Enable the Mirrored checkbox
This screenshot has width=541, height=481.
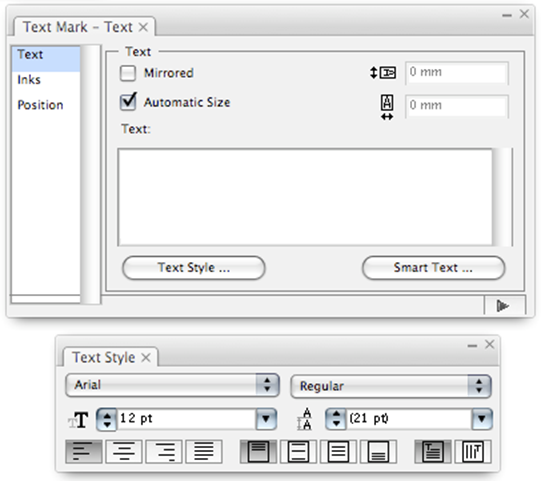[128, 73]
